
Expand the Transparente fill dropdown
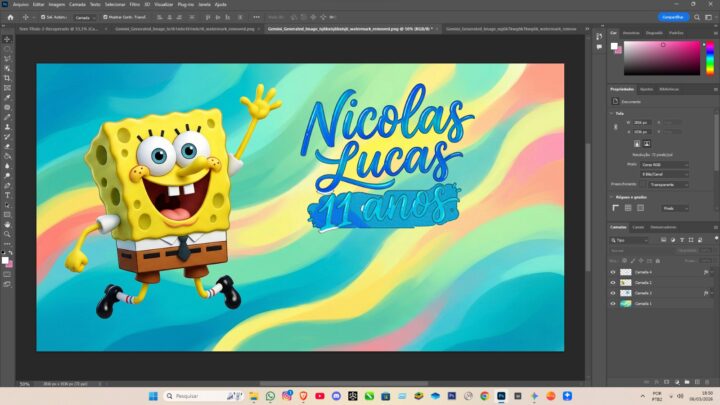(668, 184)
